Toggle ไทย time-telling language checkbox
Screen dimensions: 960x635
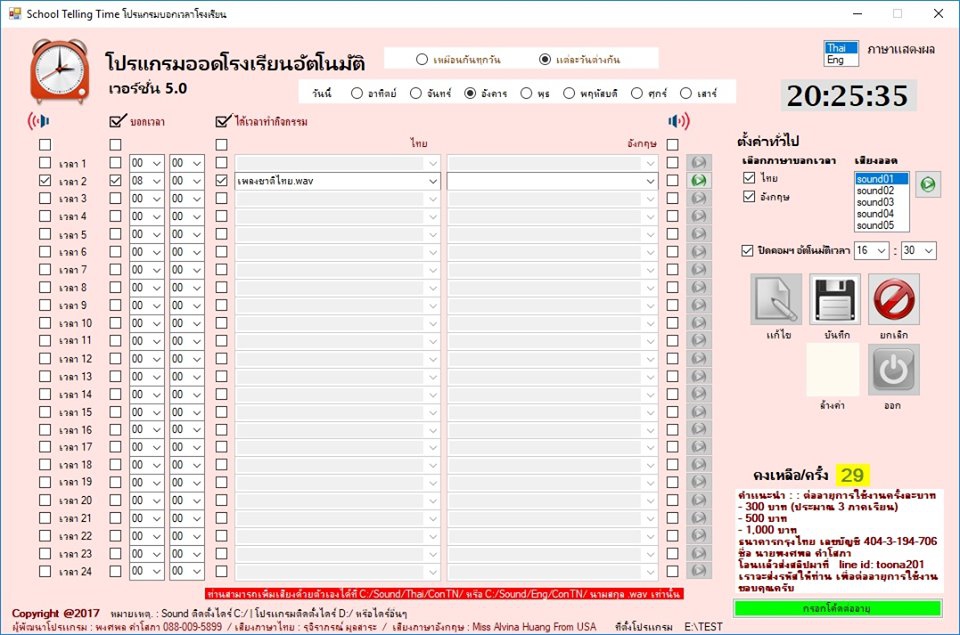(x=748, y=178)
